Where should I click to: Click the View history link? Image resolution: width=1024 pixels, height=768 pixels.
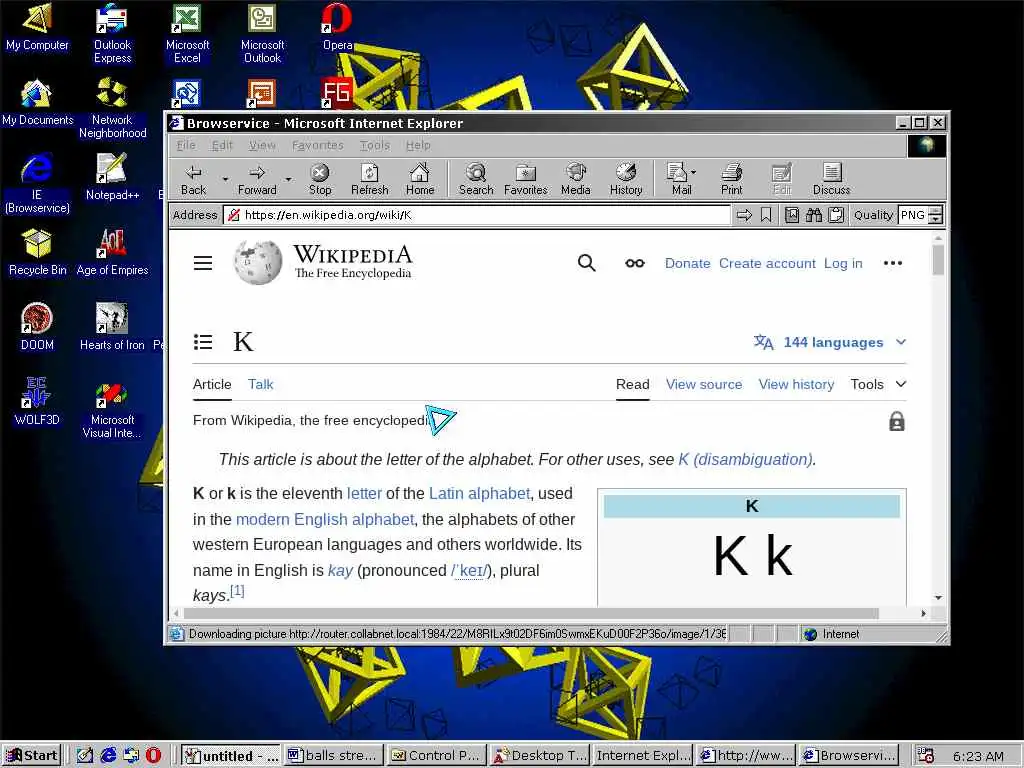[796, 384]
